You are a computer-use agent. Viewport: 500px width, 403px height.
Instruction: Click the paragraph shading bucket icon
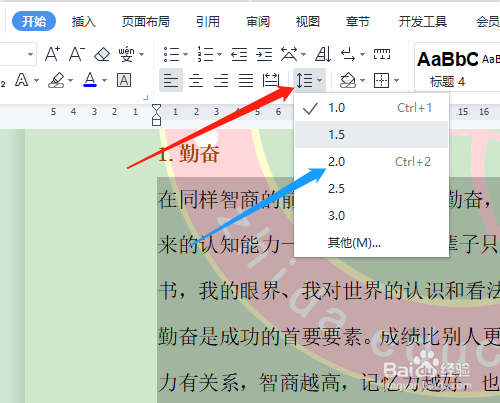(348, 80)
